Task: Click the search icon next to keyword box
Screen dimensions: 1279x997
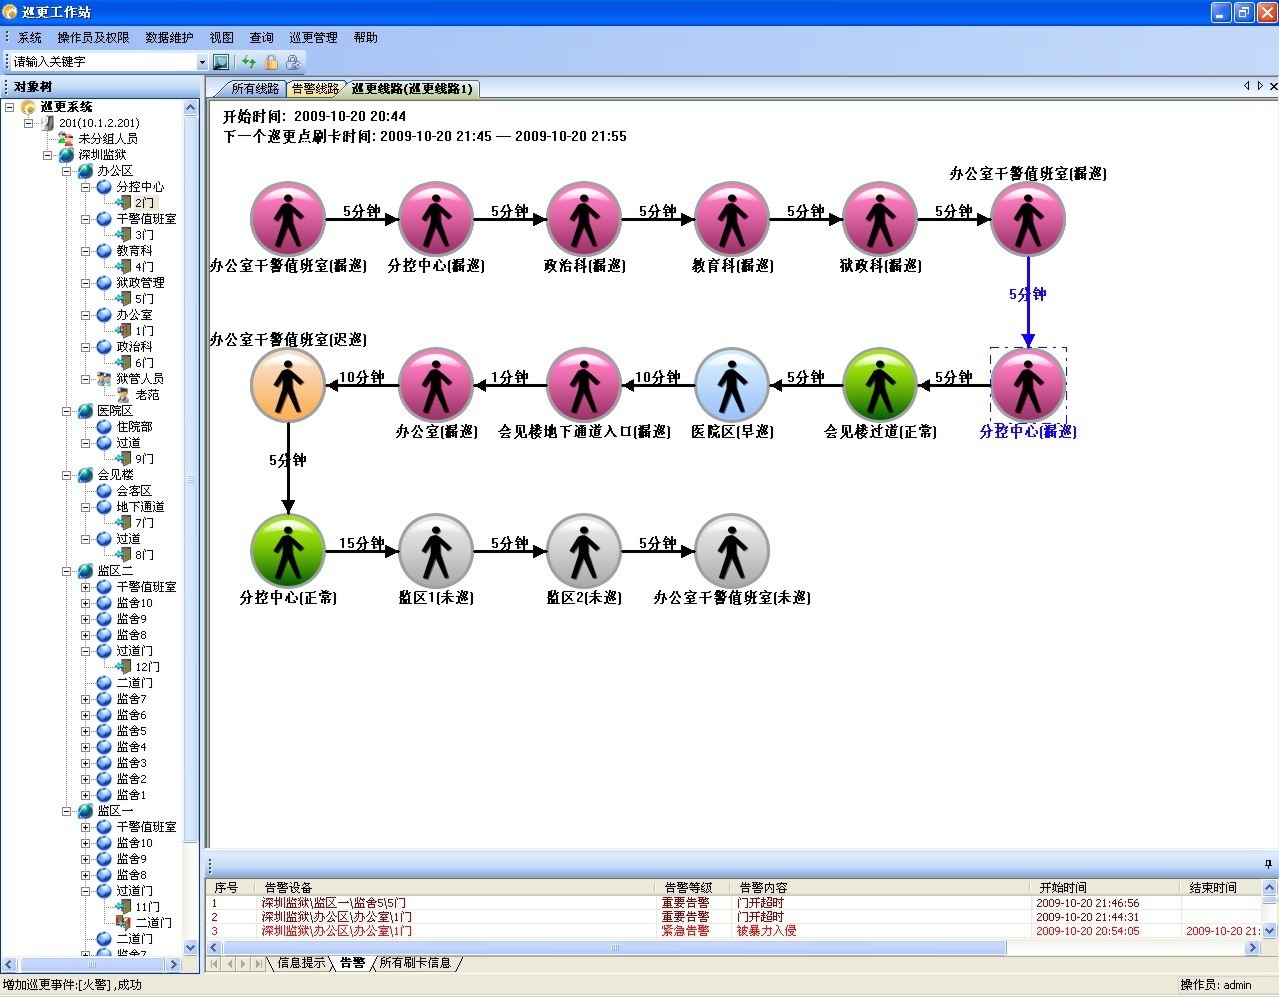Action: (221, 62)
